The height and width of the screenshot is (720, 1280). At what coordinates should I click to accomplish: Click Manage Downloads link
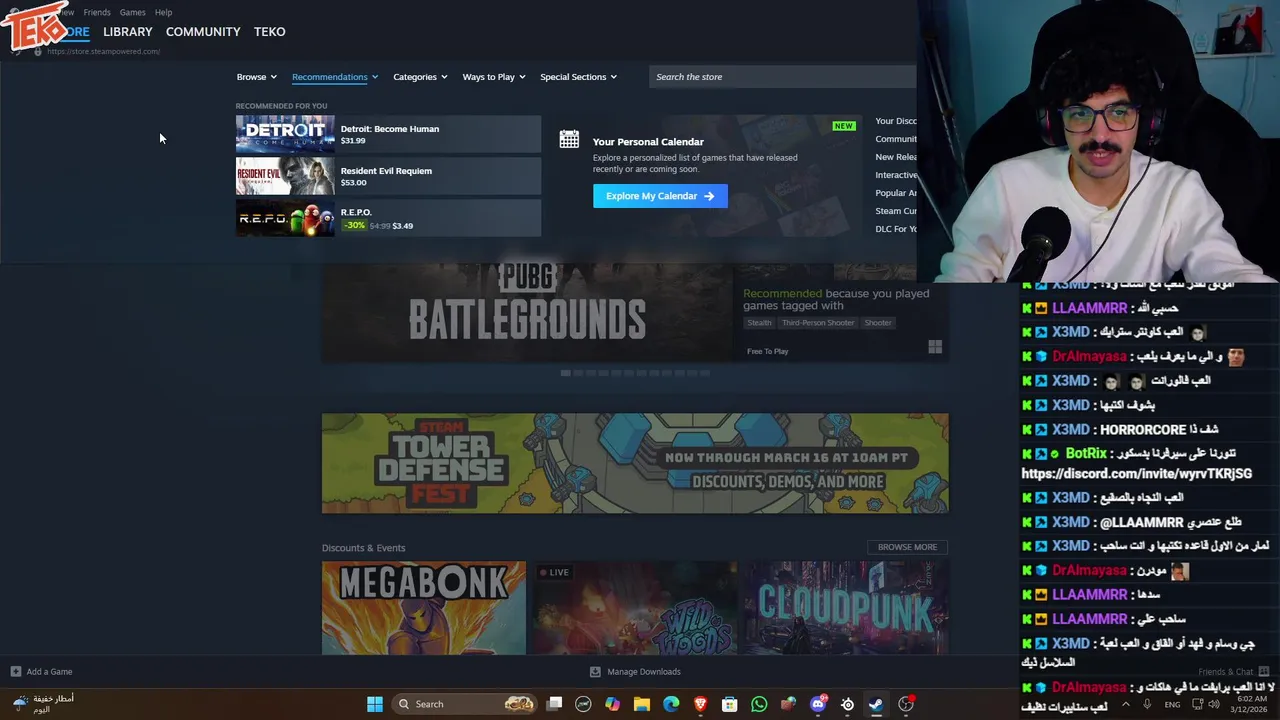tap(643, 672)
